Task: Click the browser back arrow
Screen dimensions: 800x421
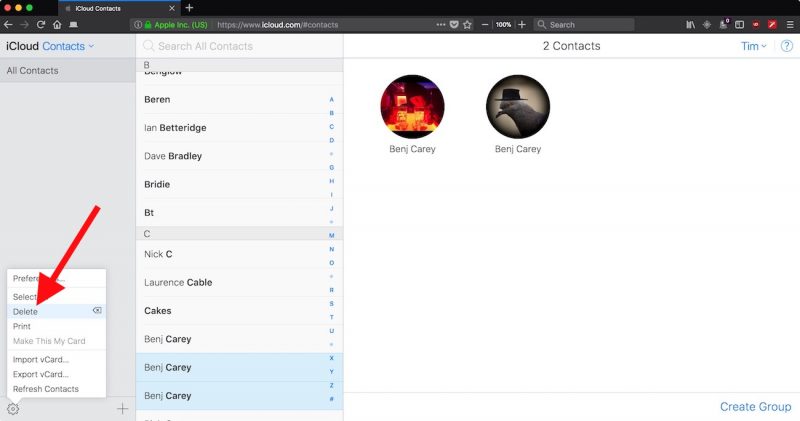Action: click(9, 24)
